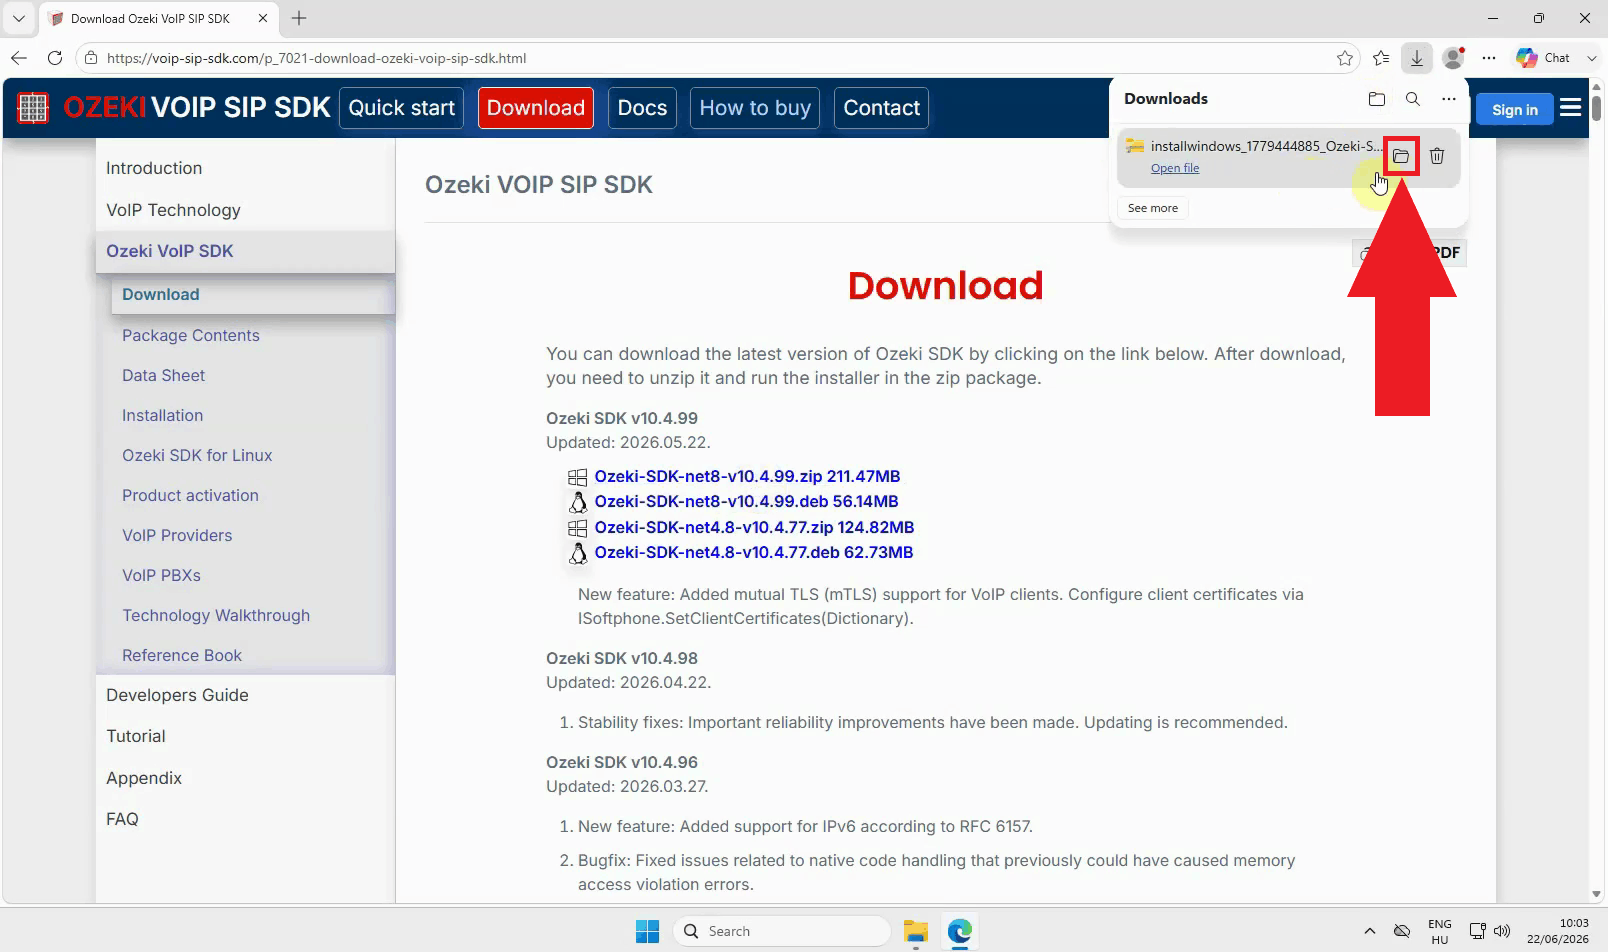Open Installation sidebar item
The height and width of the screenshot is (952, 1608).
coord(162,415)
